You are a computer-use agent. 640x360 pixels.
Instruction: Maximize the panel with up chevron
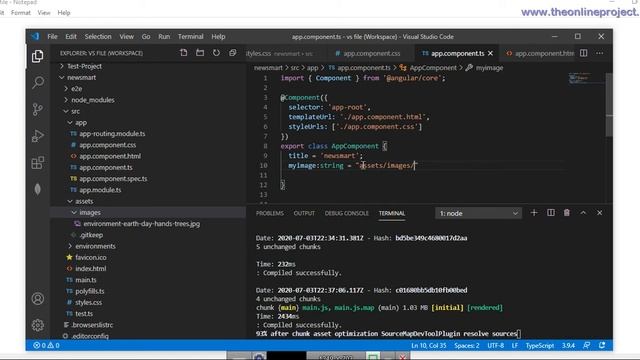pyautogui.click(x=583, y=213)
